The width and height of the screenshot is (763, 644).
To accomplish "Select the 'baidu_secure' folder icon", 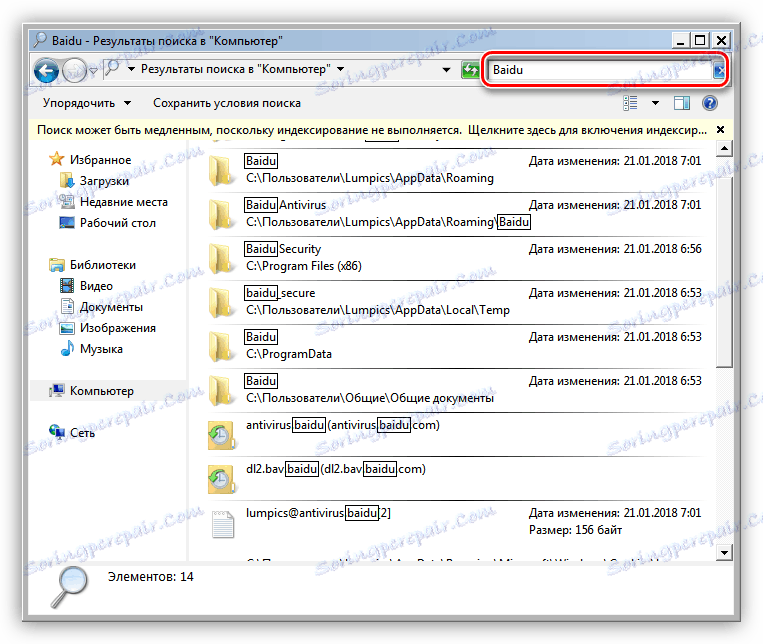I will point(221,302).
